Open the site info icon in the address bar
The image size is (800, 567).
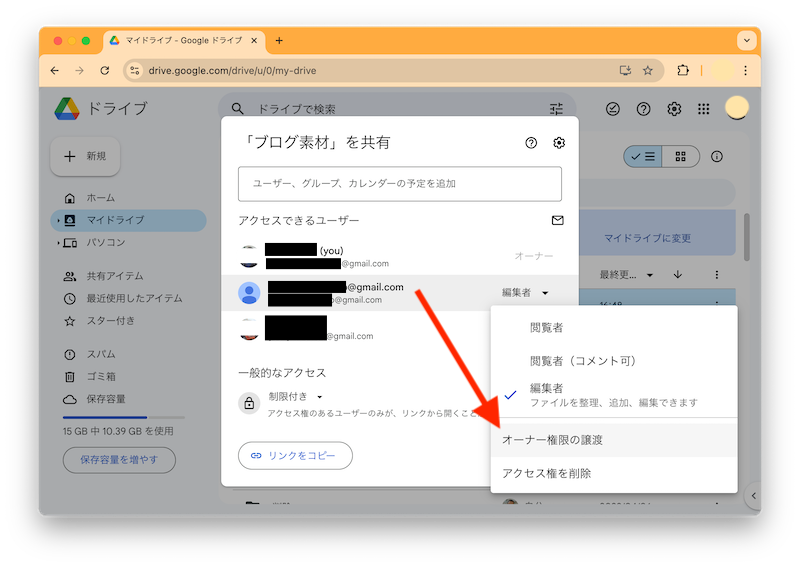point(135,70)
